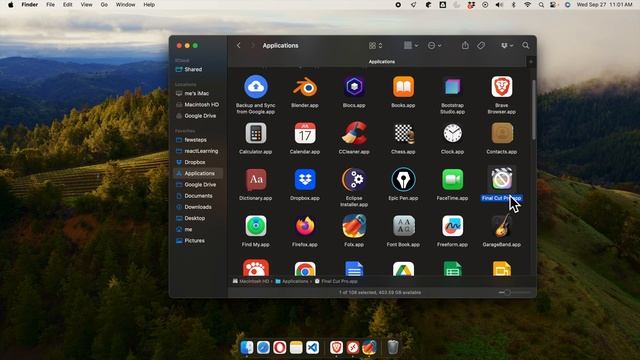Viewport: 640px width, 360px height.
Task: Open the Group By dropdown
Action: pos(411,45)
